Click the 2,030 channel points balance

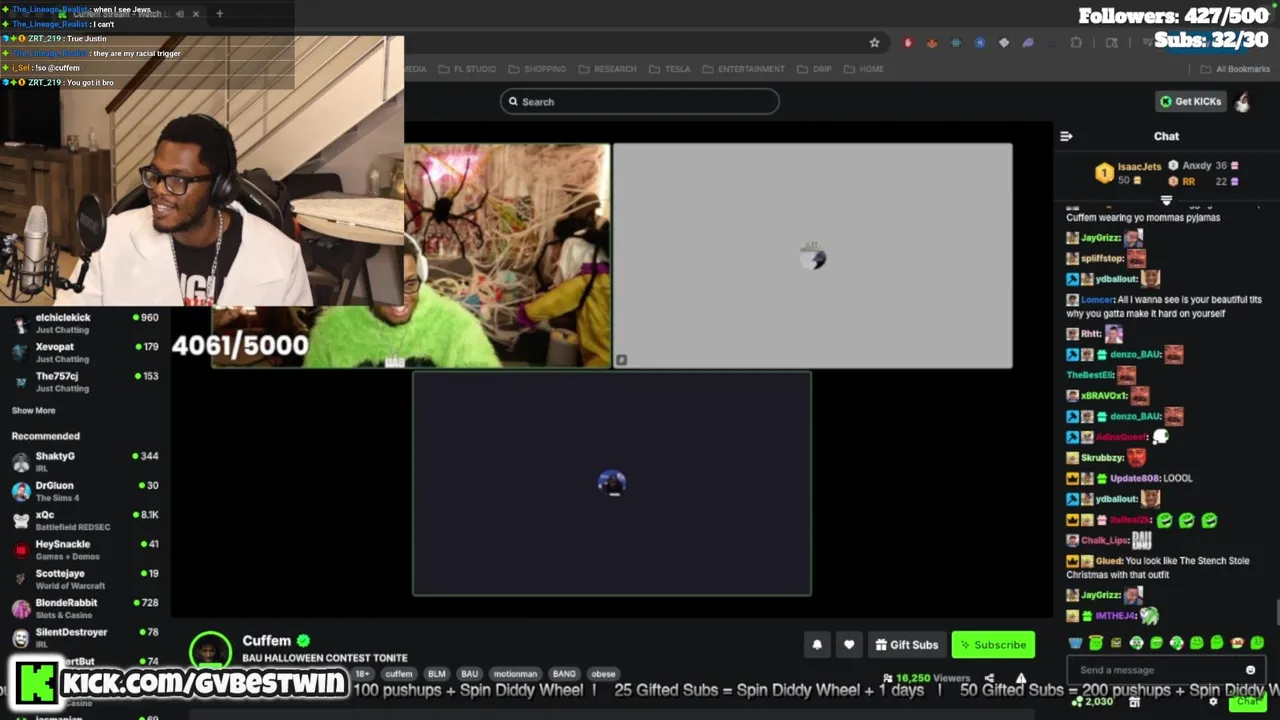1093,702
